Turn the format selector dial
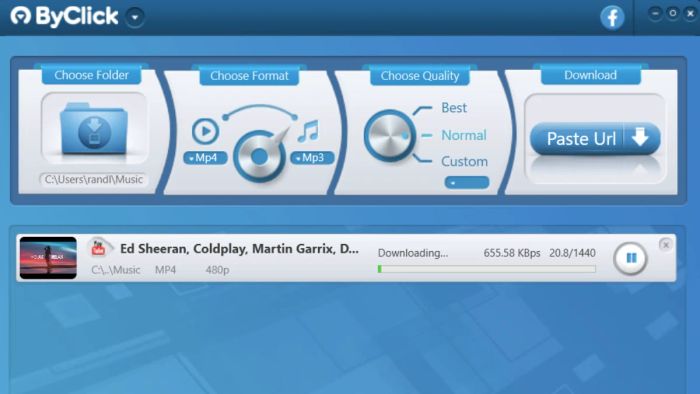 pyautogui.click(x=259, y=156)
